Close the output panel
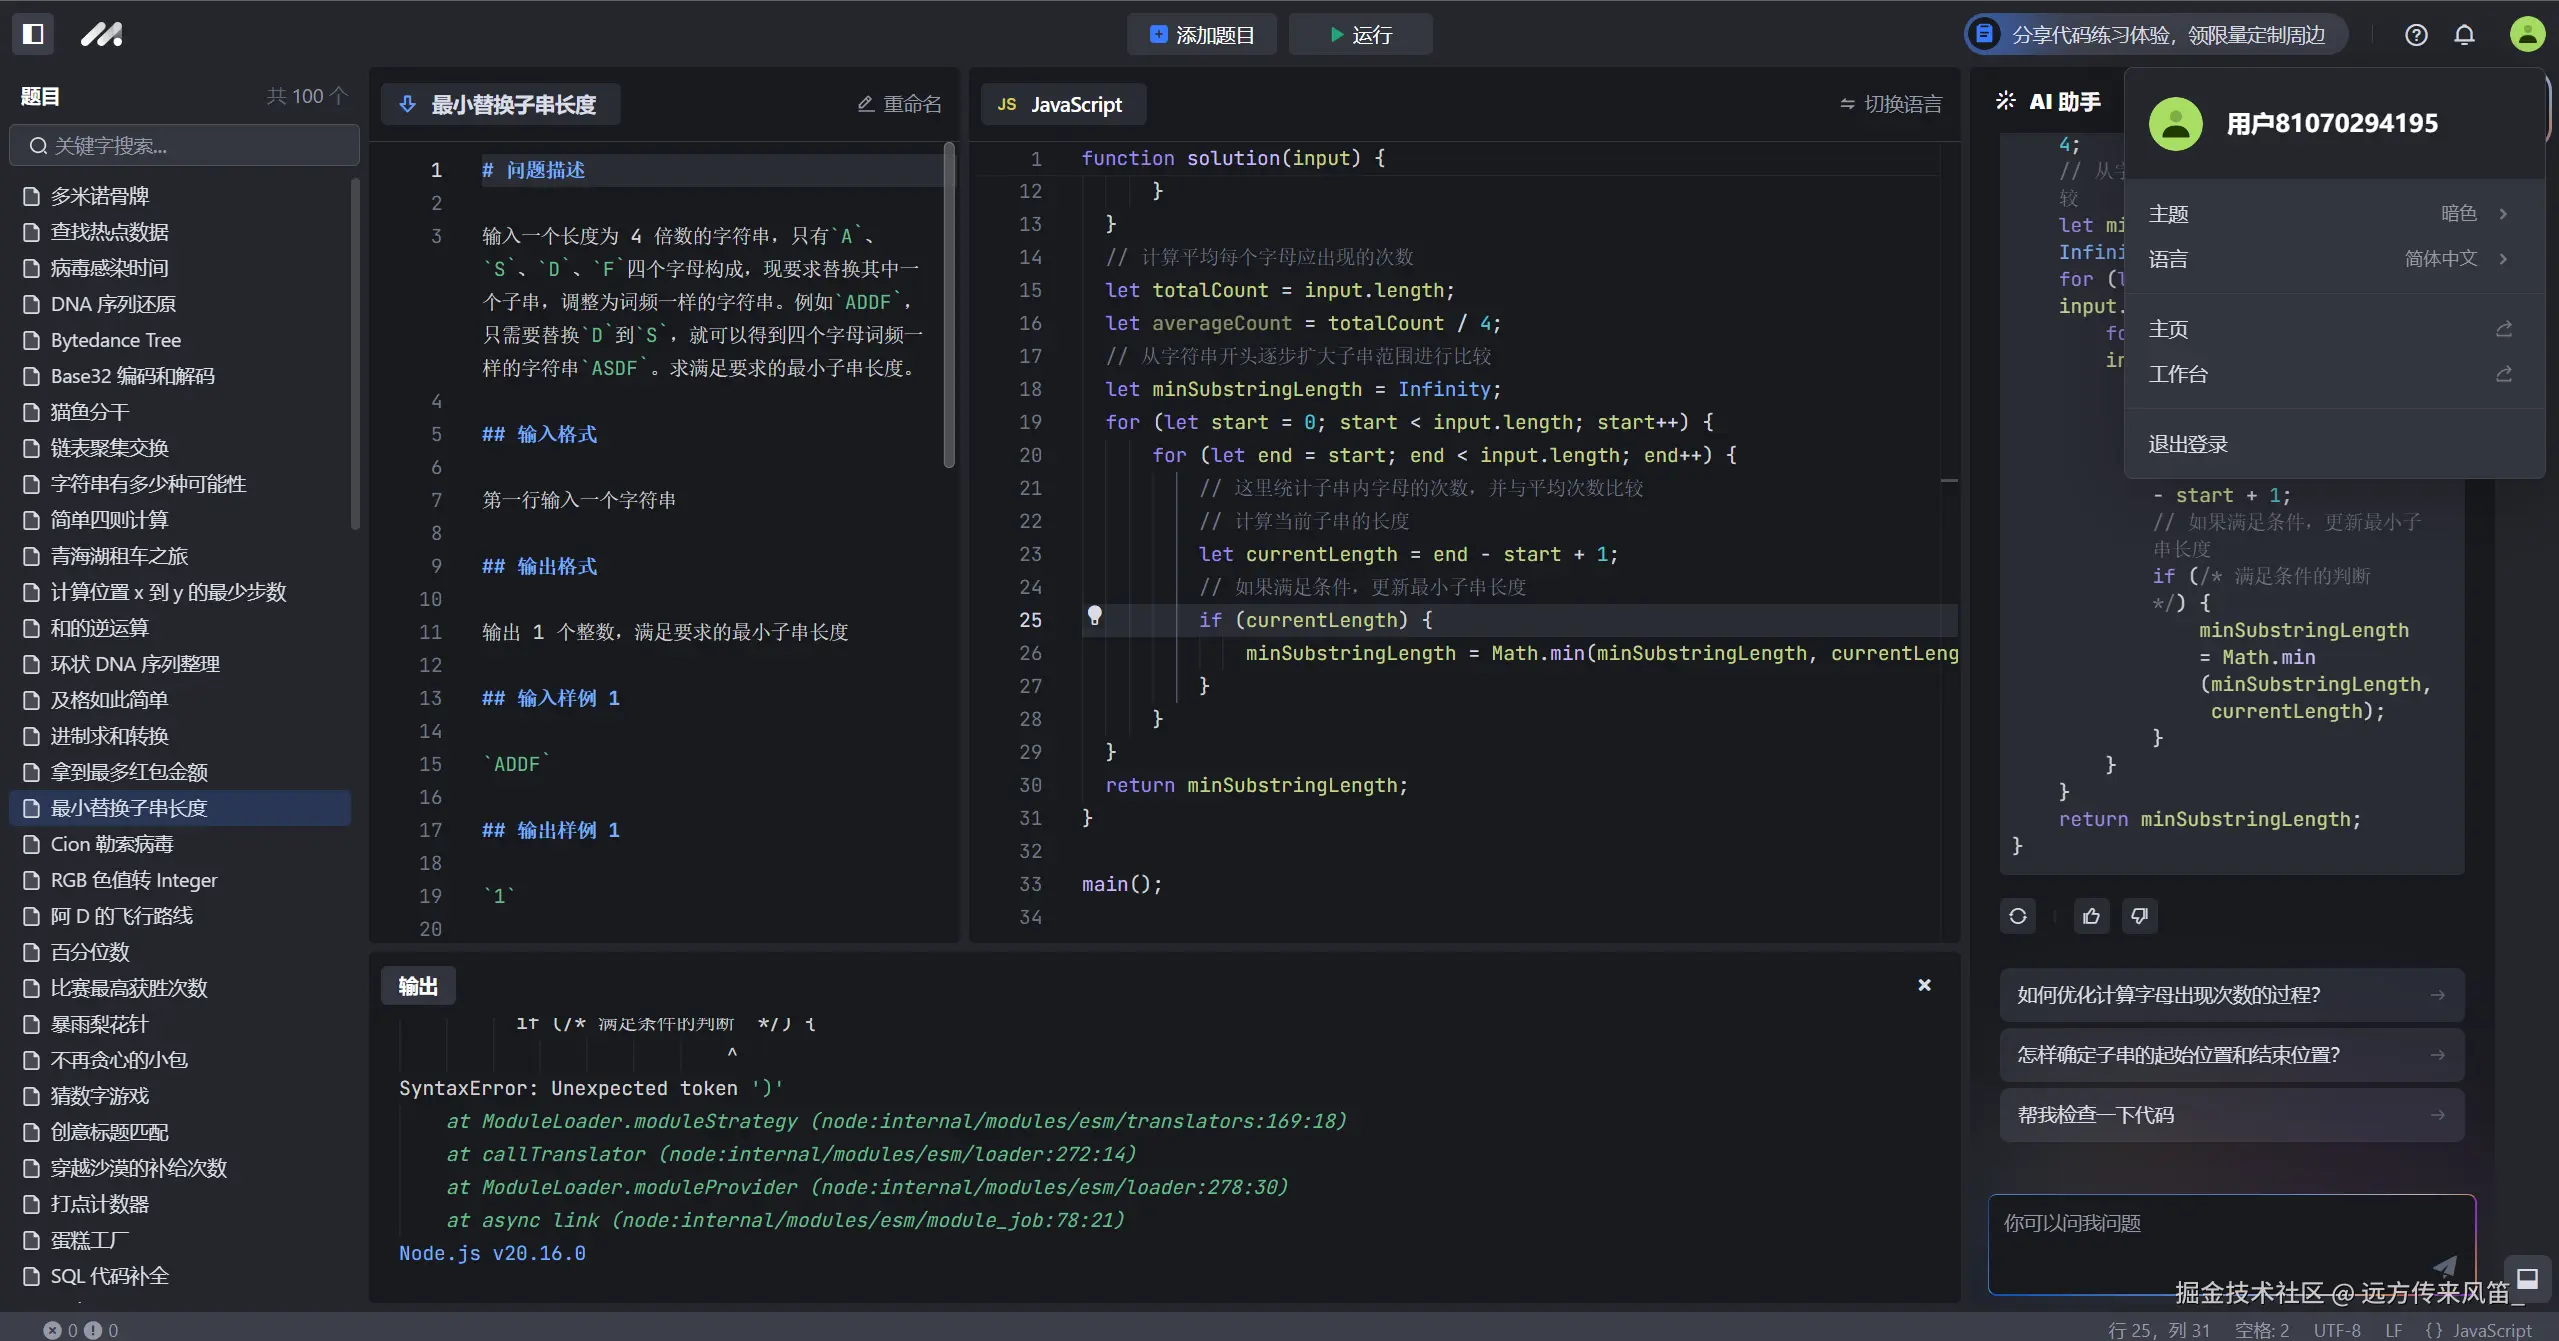 click(1924, 985)
